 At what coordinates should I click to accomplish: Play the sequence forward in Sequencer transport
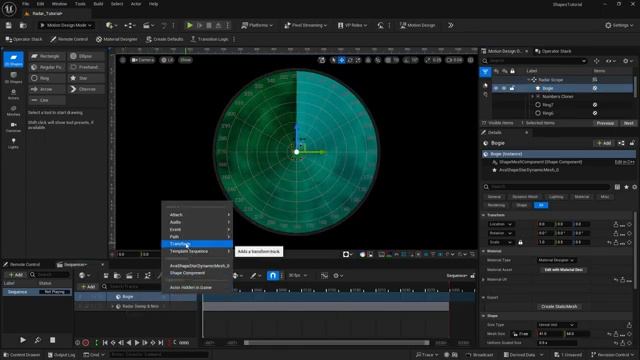coord(137,343)
